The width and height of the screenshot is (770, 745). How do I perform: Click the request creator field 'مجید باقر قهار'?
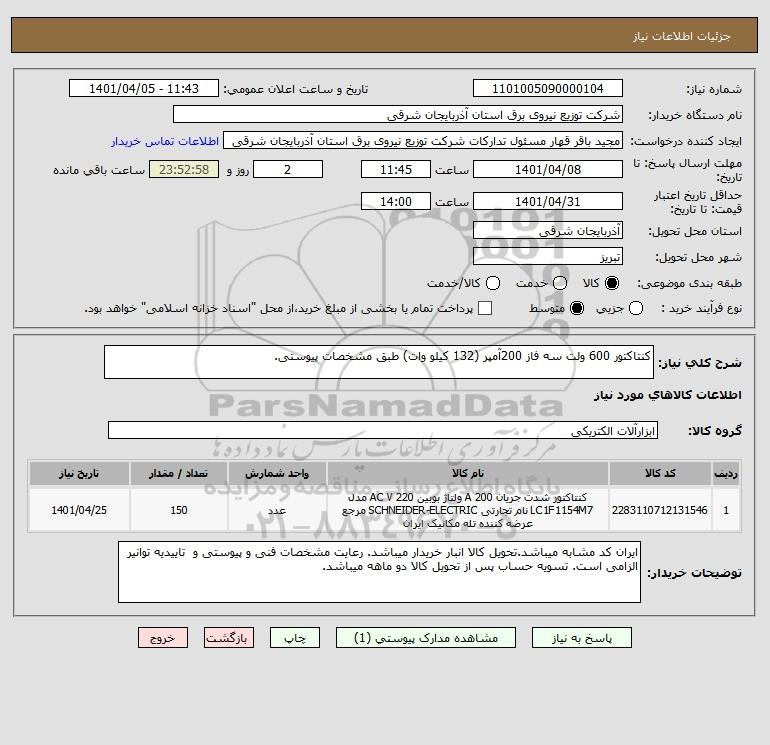tap(423, 141)
